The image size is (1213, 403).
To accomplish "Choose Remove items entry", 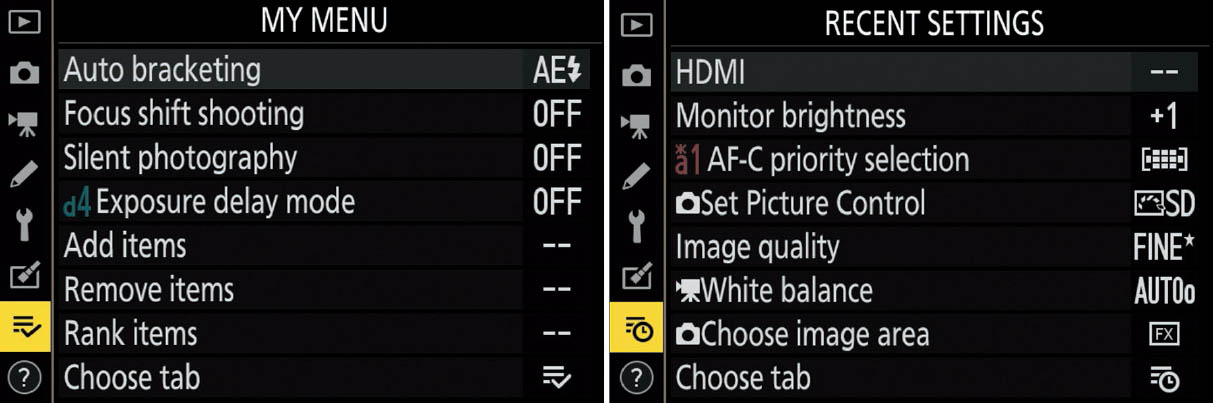I will pyautogui.click(x=149, y=290).
